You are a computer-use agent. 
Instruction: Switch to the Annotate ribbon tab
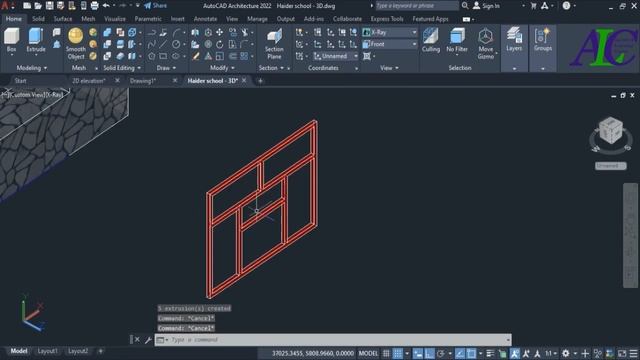(205, 19)
